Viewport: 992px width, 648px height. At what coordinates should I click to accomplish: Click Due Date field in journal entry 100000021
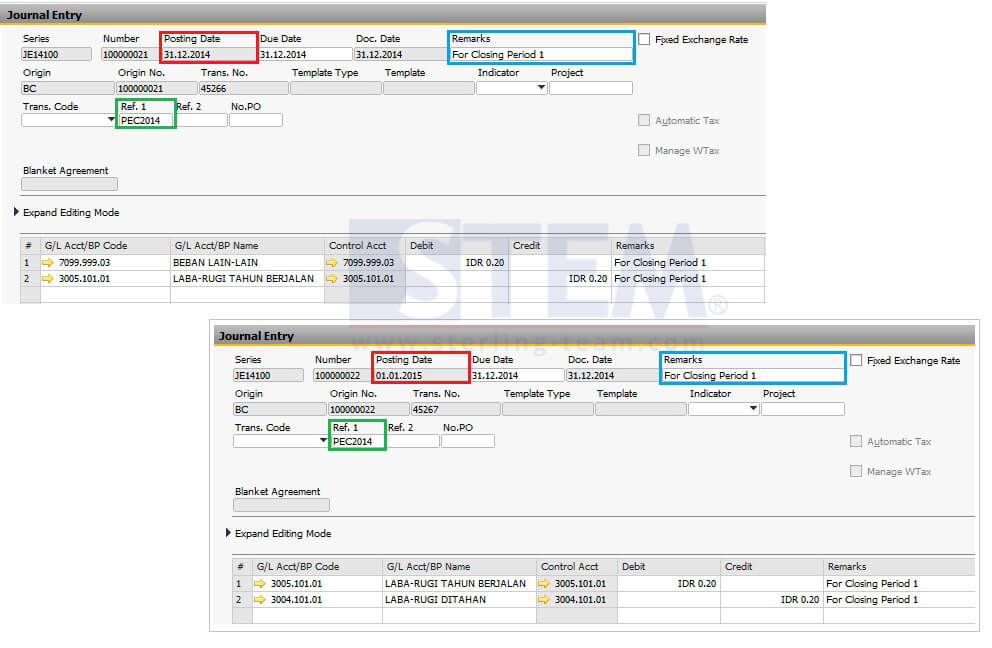tap(305, 54)
